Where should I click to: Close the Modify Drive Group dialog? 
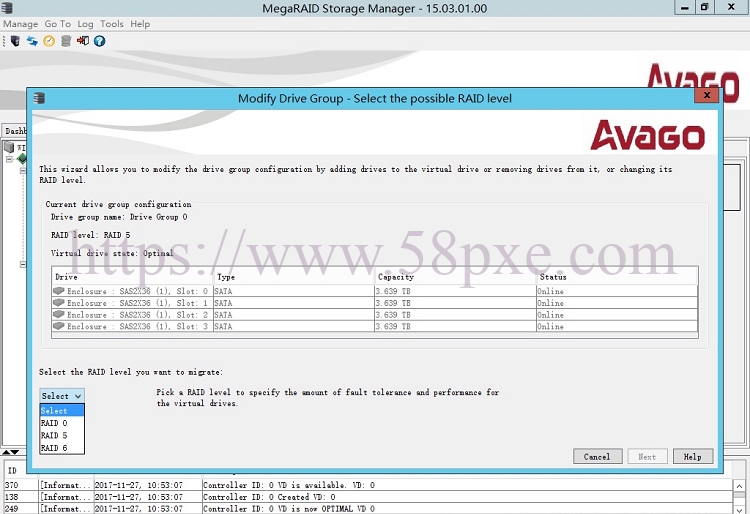(707, 95)
